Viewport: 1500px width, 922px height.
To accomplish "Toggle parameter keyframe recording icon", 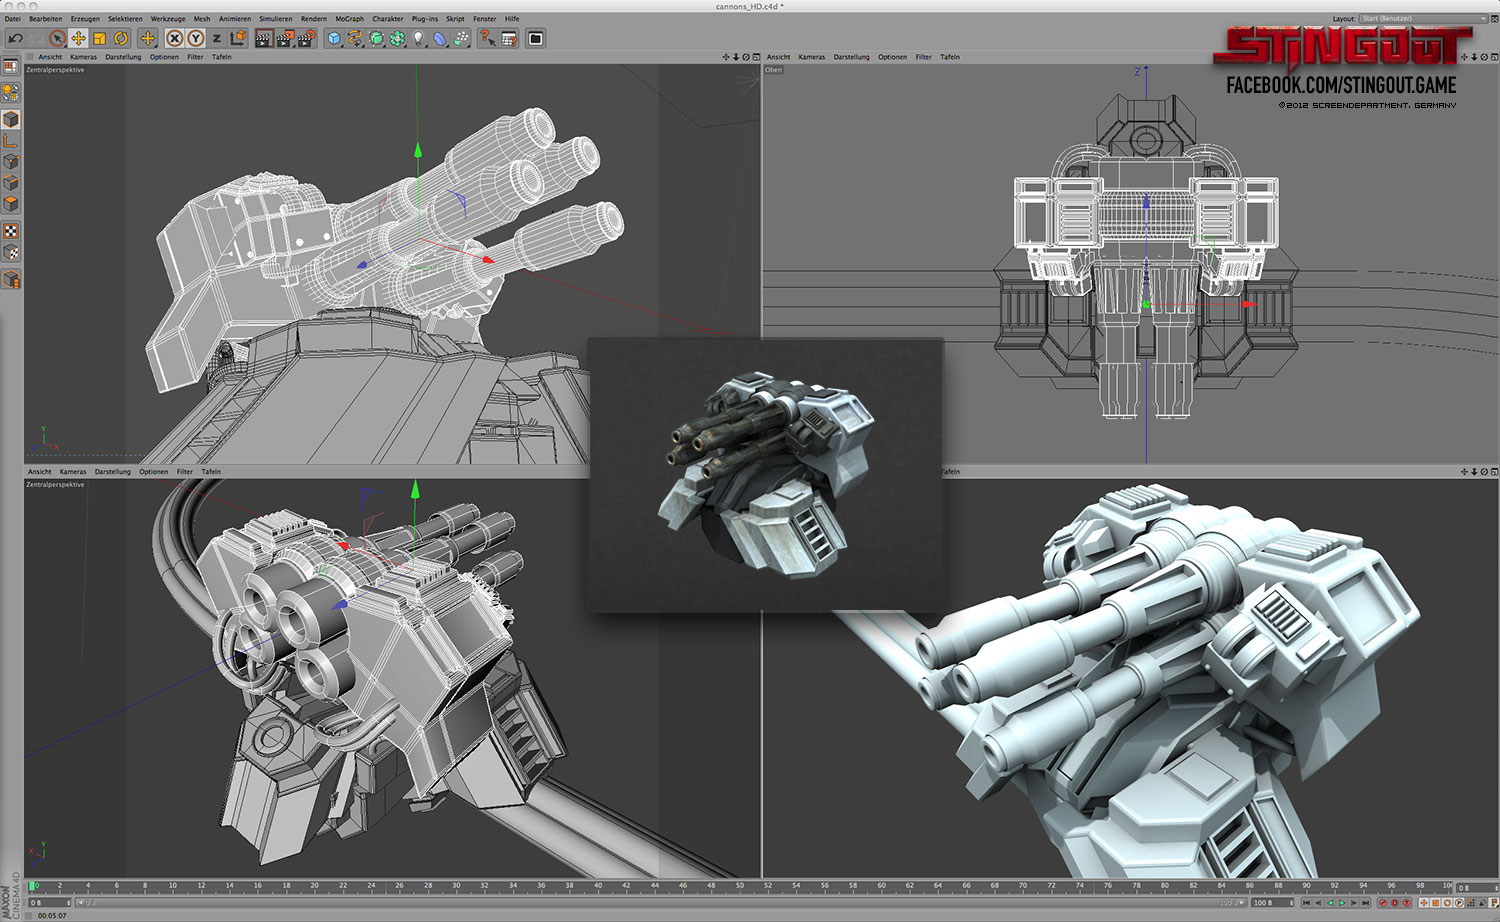I will tap(1460, 903).
